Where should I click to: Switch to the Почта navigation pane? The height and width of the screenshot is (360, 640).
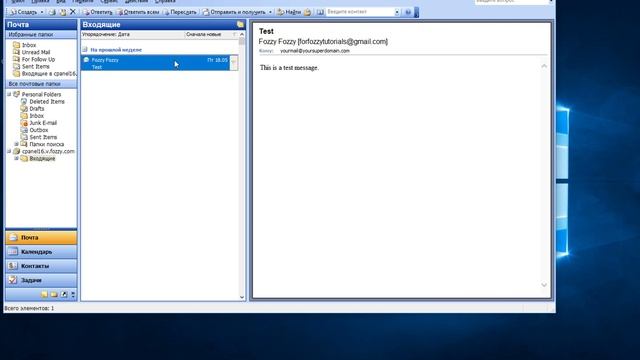(x=41, y=238)
